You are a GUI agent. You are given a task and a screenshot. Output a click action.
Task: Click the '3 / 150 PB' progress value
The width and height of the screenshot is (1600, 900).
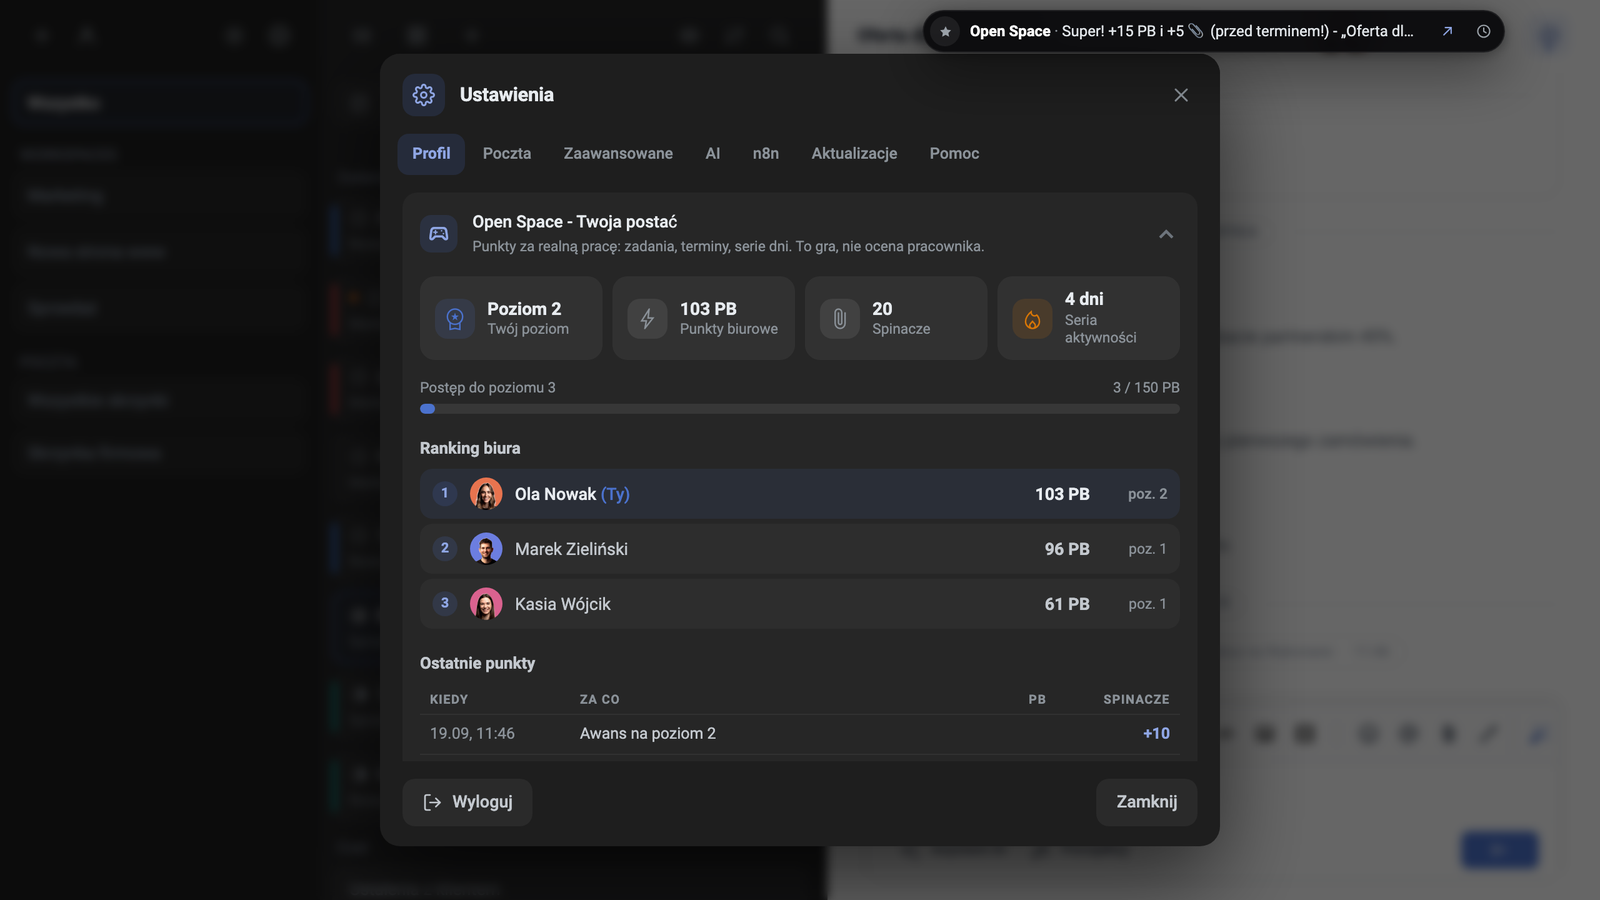pyautogui.click(x=1146, y=388)
